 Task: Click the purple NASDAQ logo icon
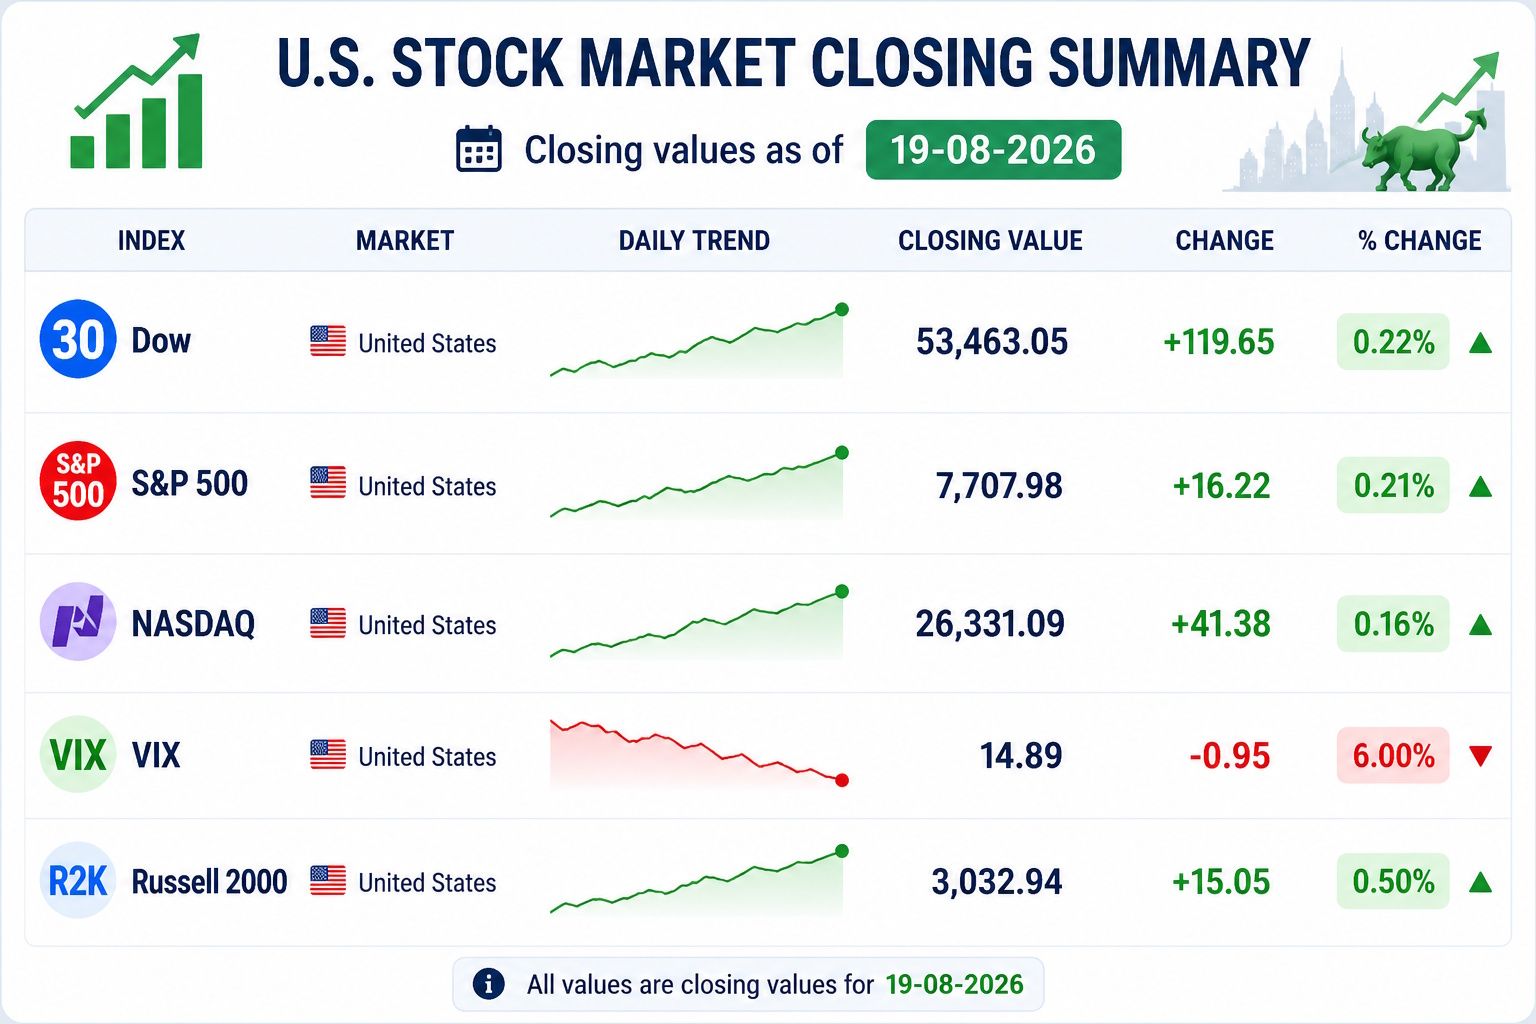[78, 622]
